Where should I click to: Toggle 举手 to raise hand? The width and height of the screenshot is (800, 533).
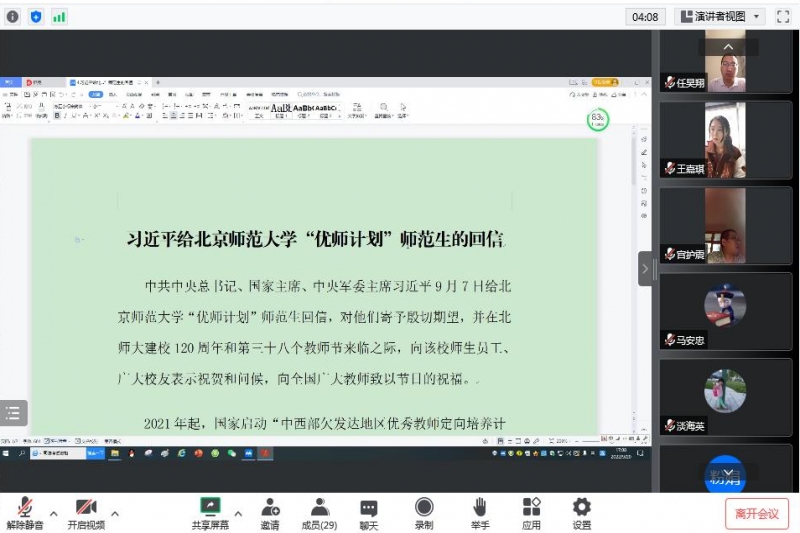point(480,513)
